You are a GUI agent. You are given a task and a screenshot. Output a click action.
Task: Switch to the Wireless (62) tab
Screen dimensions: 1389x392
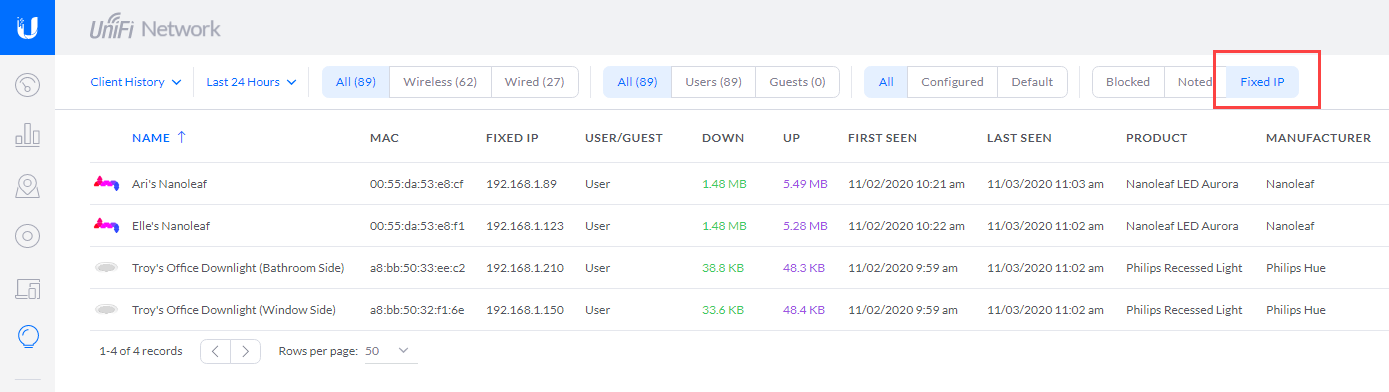coord(440,82)
